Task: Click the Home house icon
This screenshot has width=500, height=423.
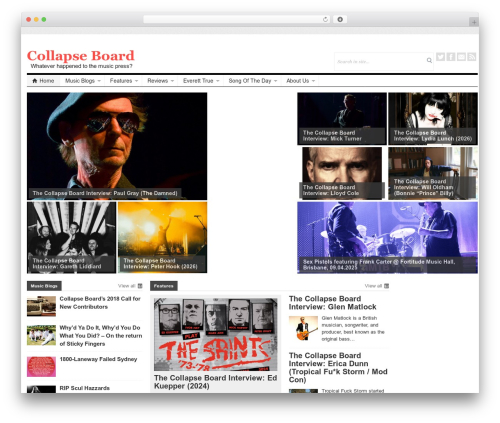Action: (35, 81)
